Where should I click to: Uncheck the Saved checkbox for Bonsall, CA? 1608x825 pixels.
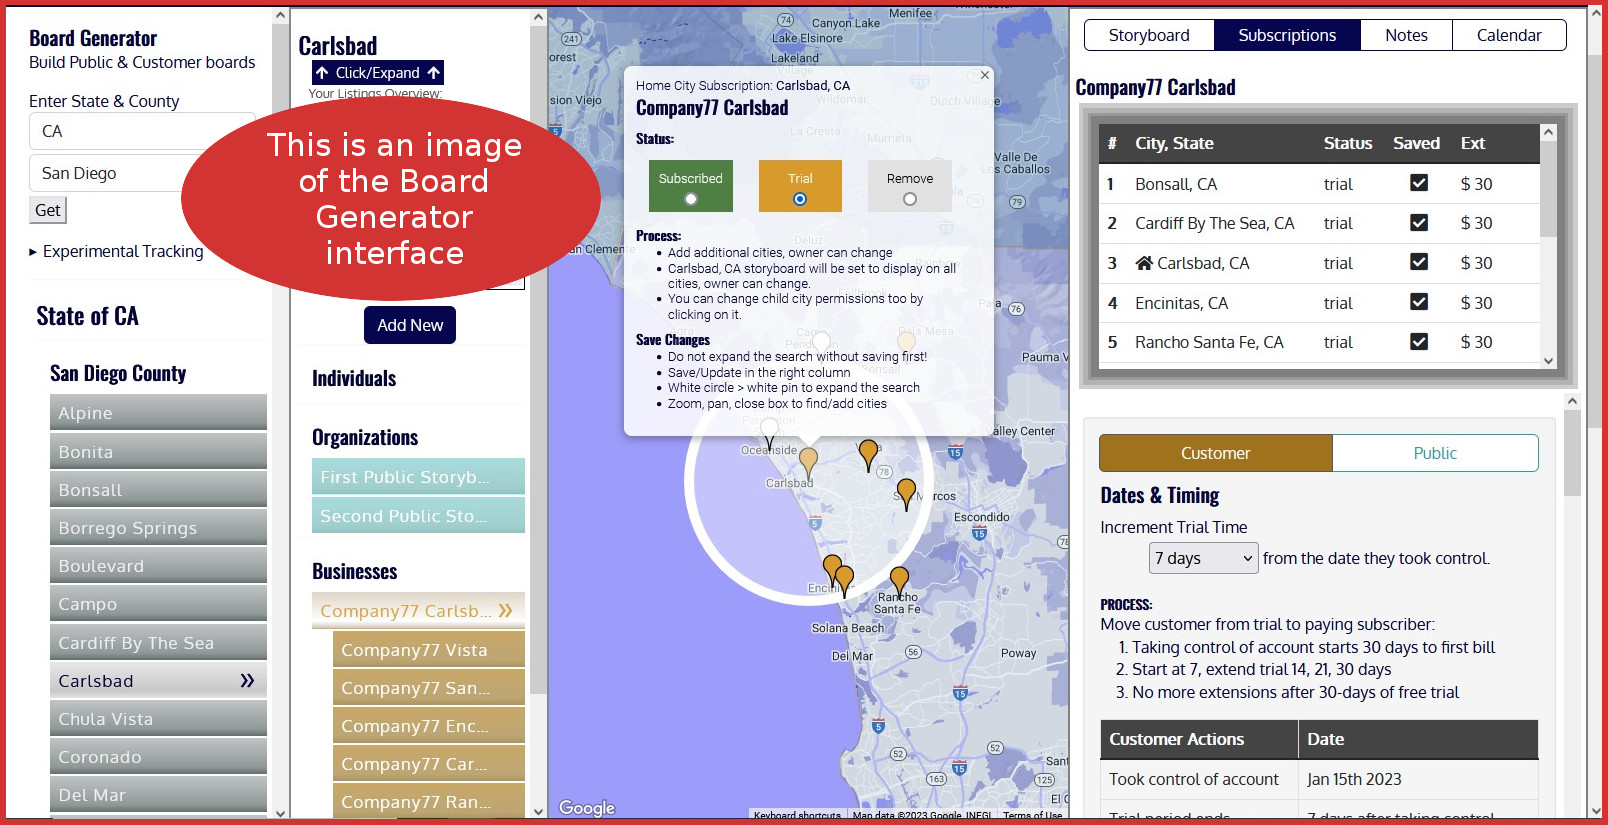pyautogui.click(x=1418, y=183)
